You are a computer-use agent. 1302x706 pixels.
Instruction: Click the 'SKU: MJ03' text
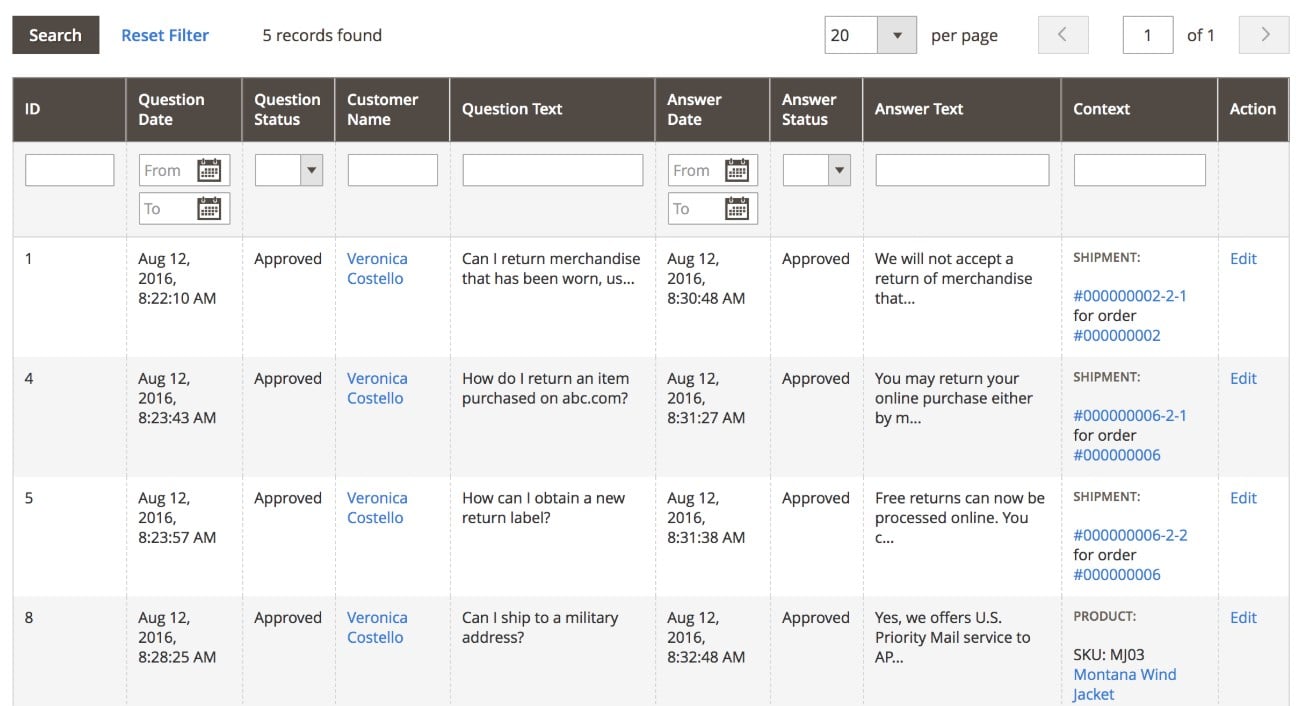point(1109,656)
